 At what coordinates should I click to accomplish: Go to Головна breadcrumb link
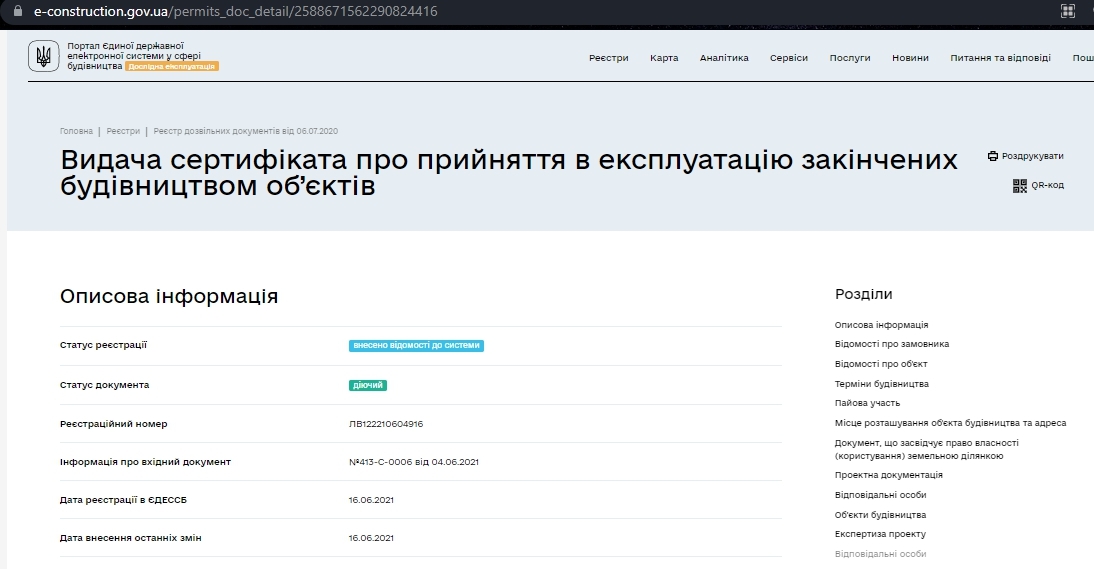[x=76, y=131]
